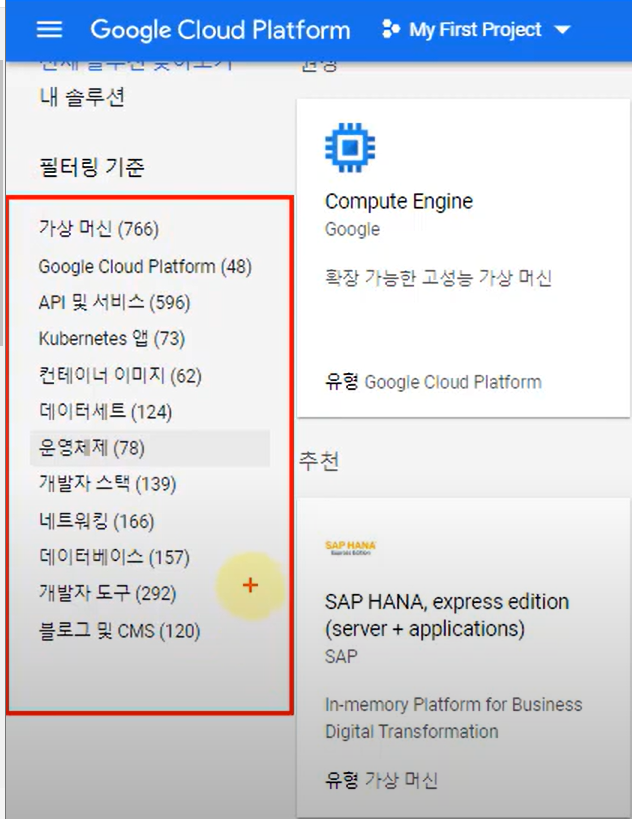632x819 pixels.
Task: Click 유형 Google Cloud Platform label
Action: (433, 382)
